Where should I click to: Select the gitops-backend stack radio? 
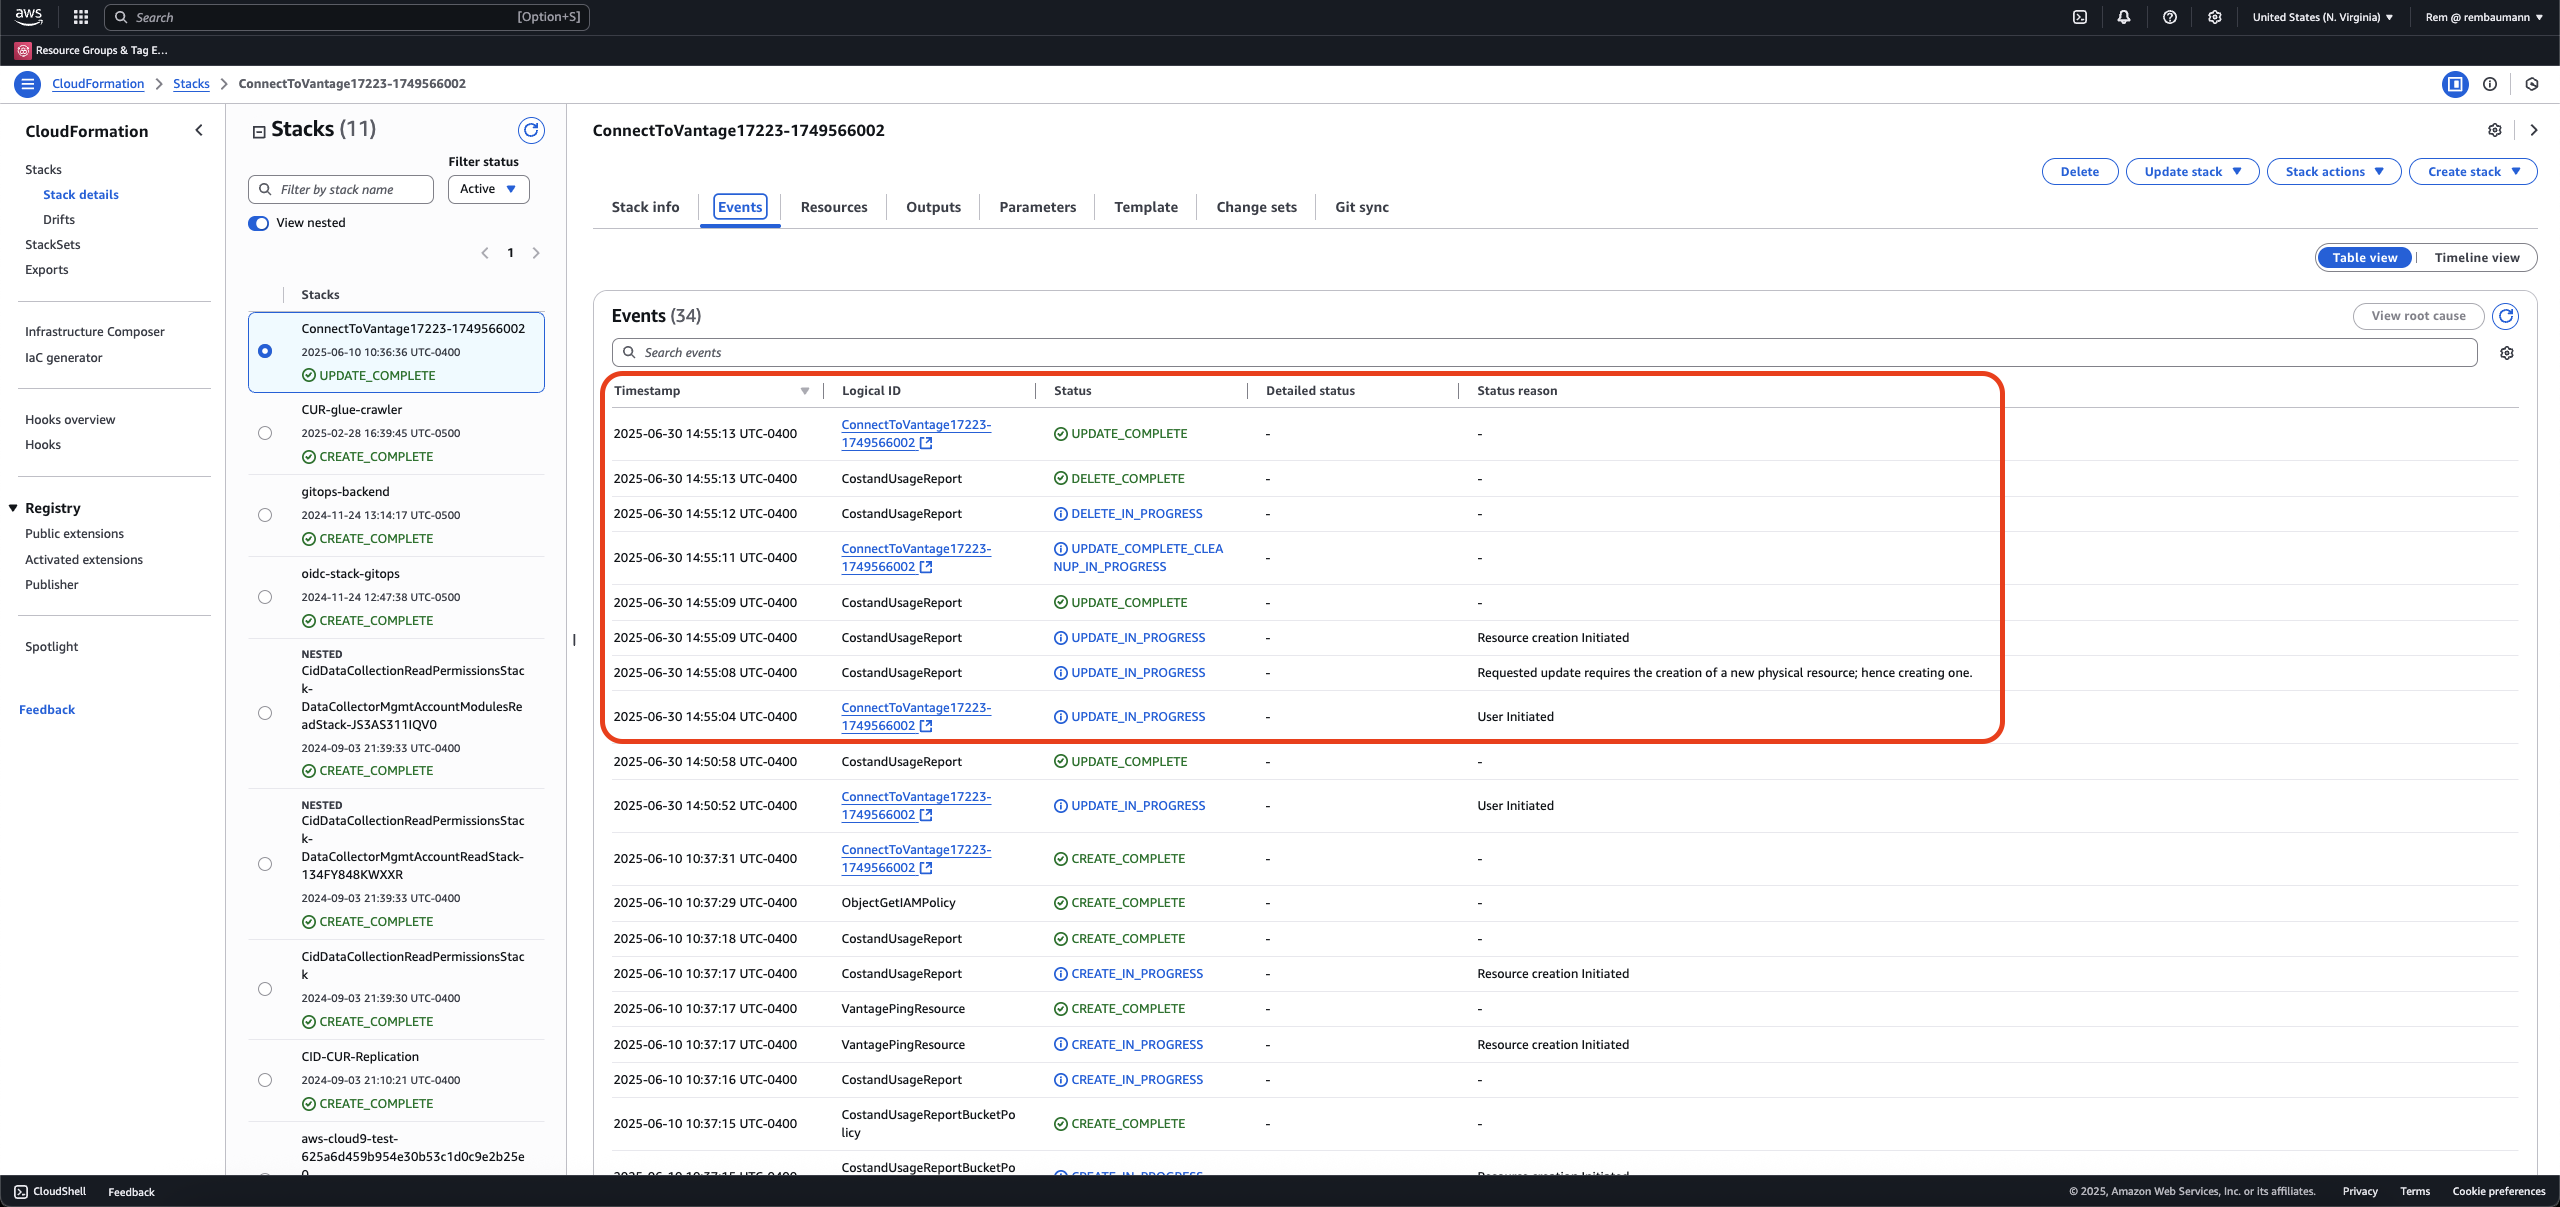265,515
